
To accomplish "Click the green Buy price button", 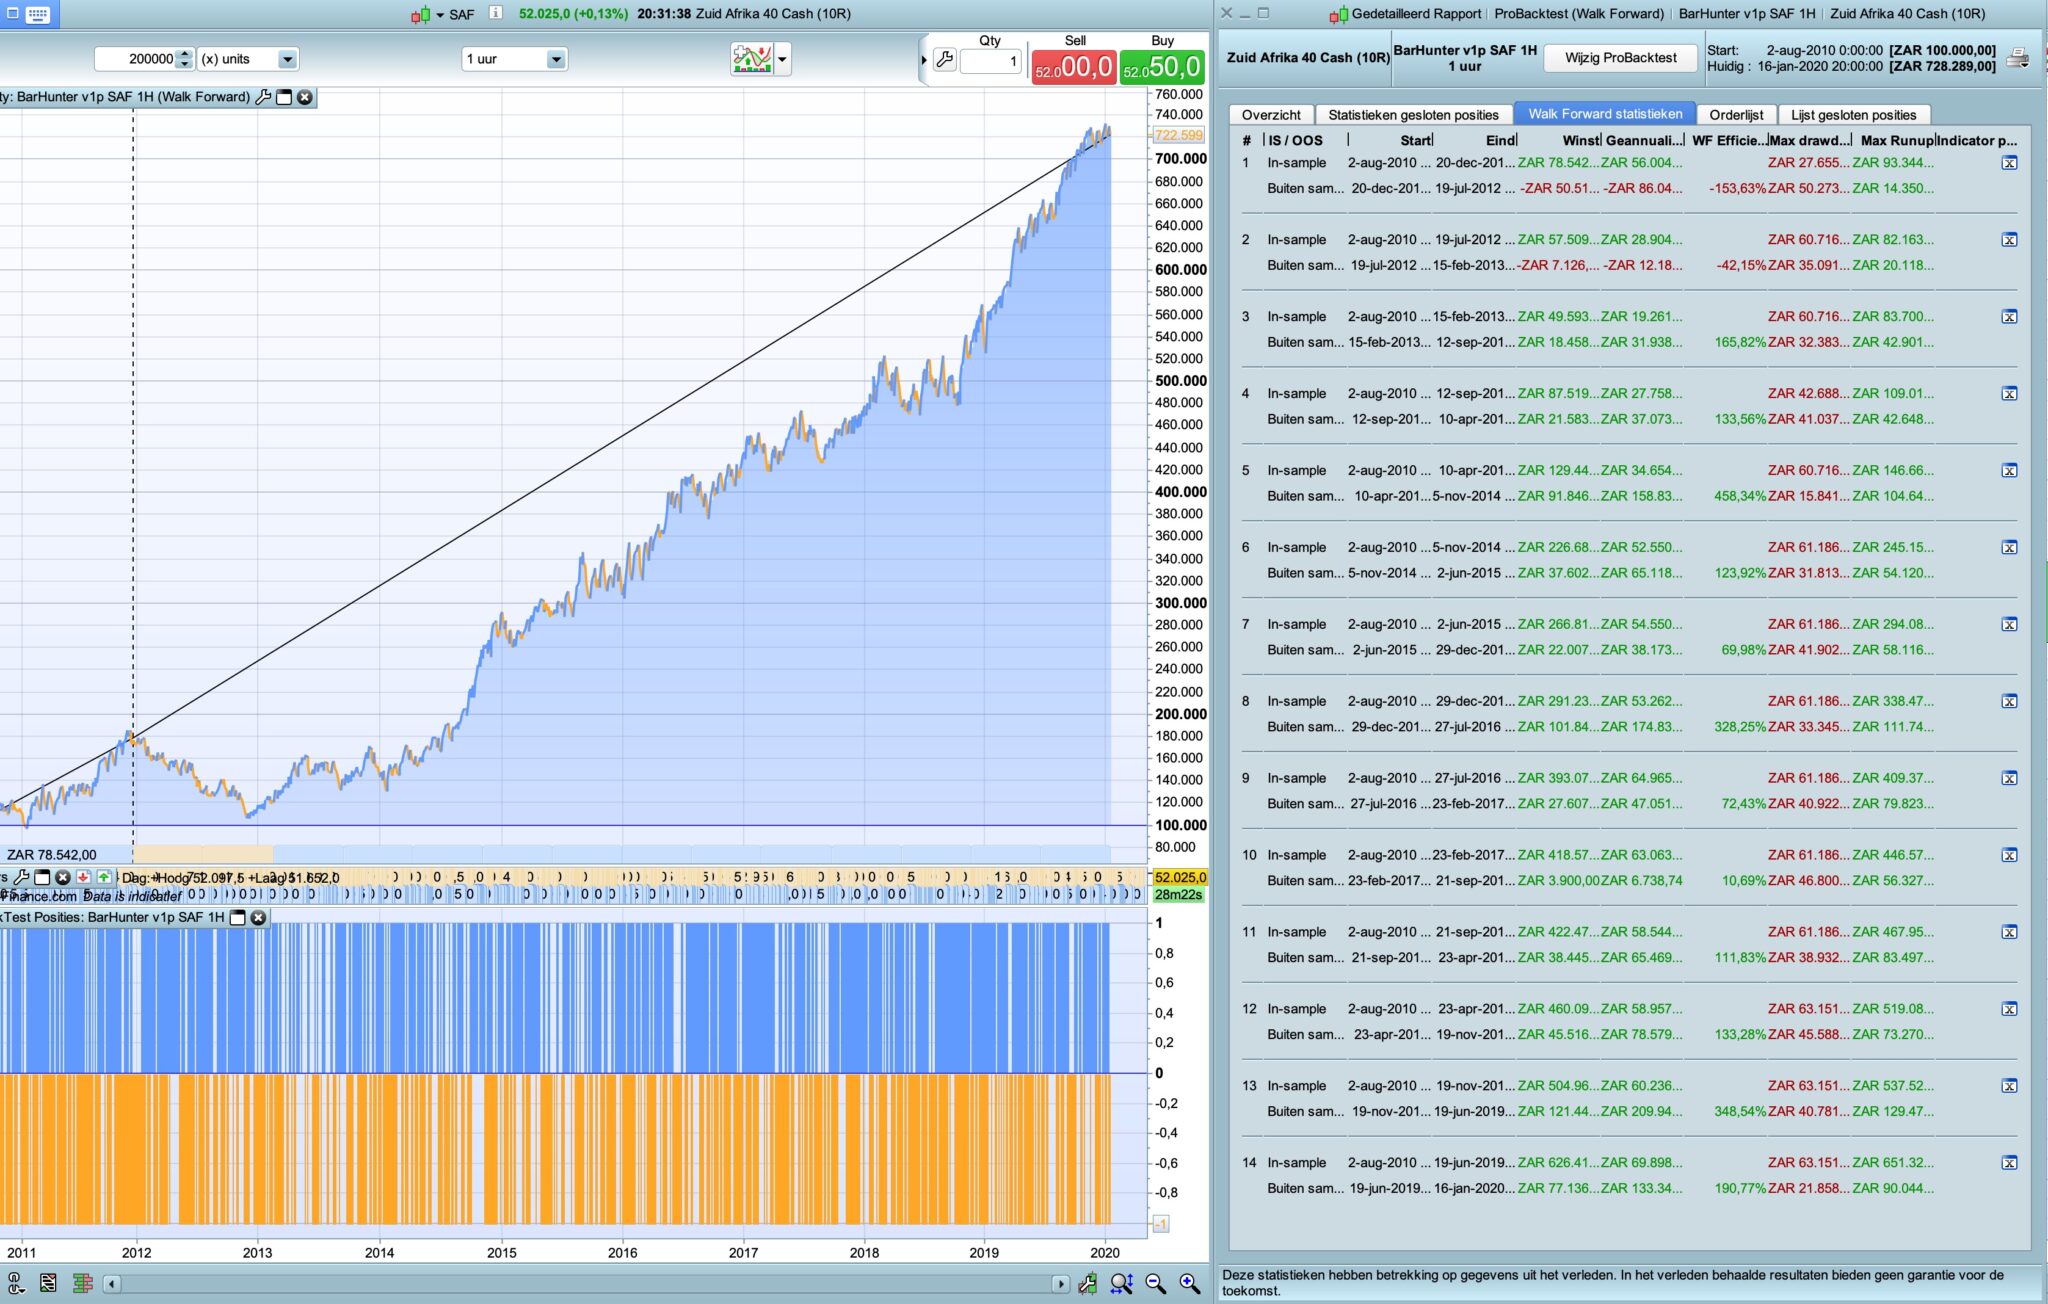I will click(1162, 67).
